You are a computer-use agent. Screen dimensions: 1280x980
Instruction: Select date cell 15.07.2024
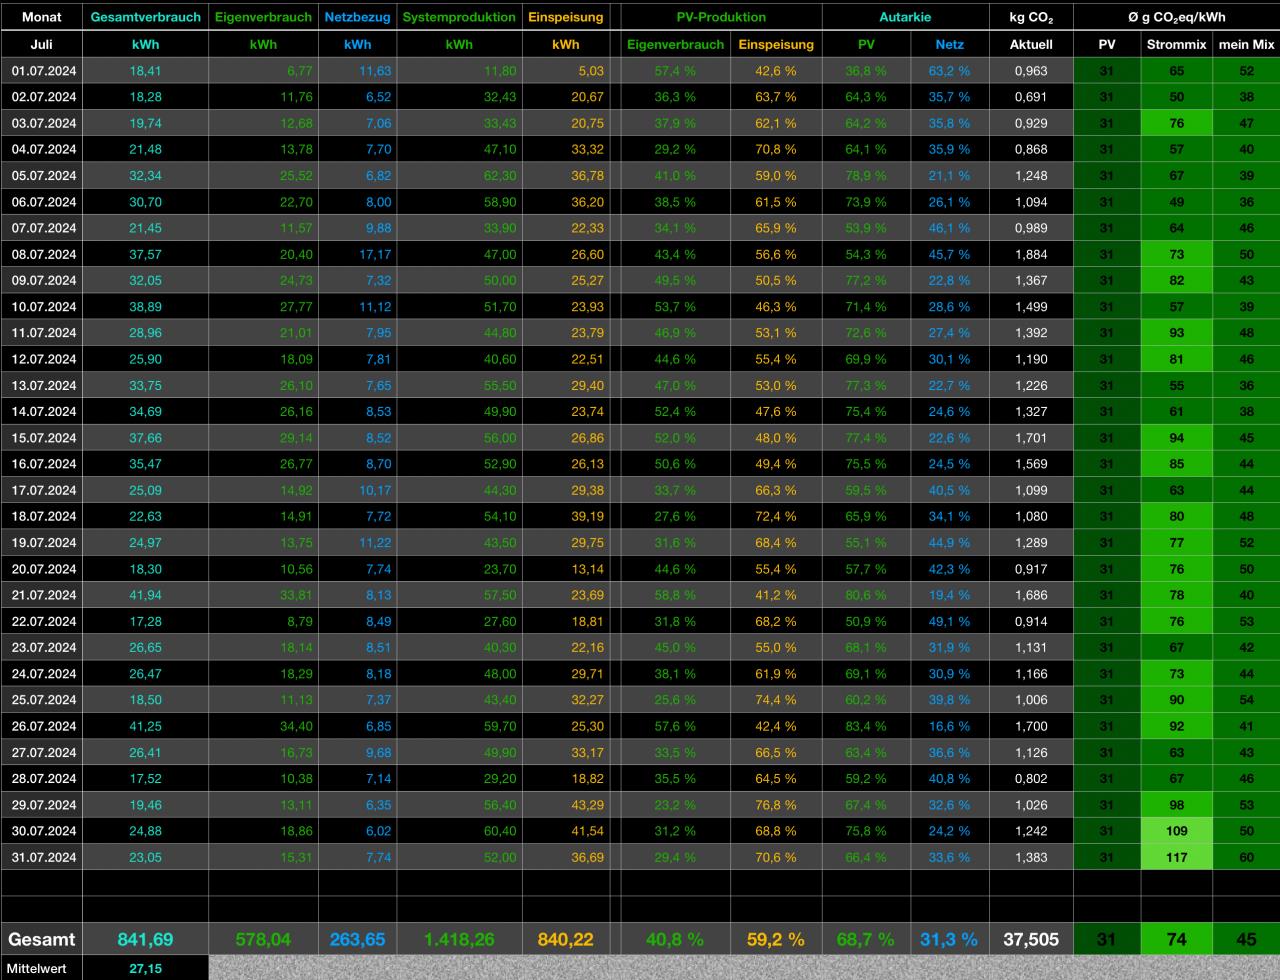(x=41, y=438)
